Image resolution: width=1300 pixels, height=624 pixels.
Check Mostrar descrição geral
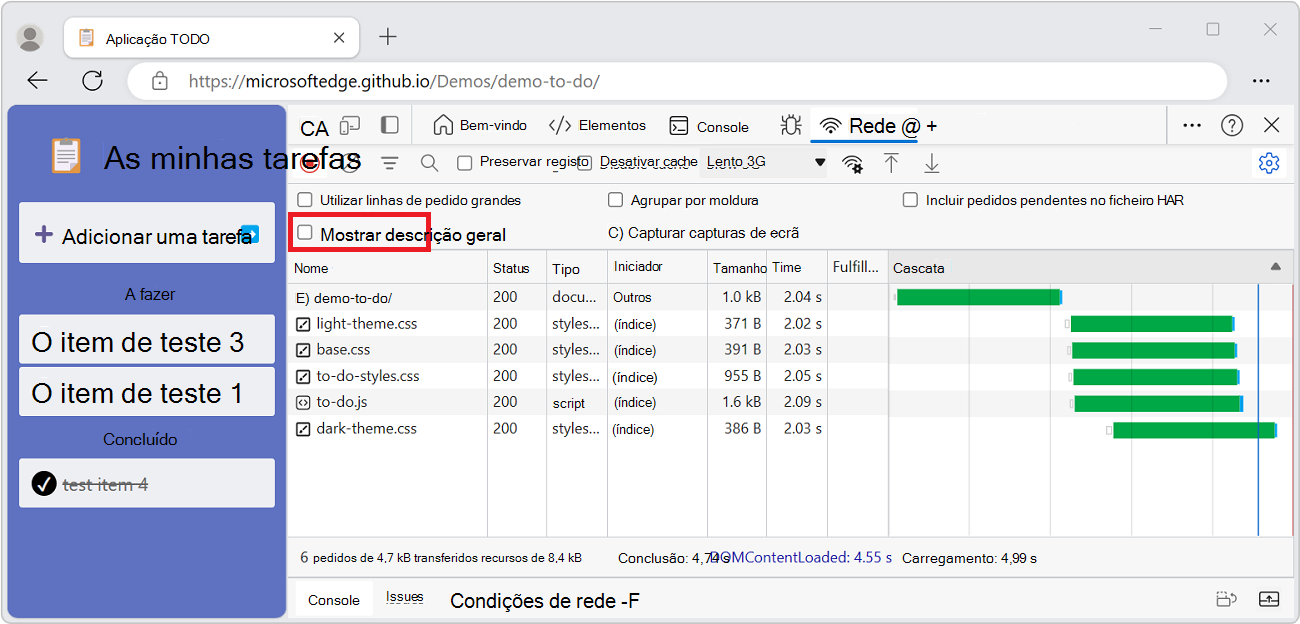[306, 232]
